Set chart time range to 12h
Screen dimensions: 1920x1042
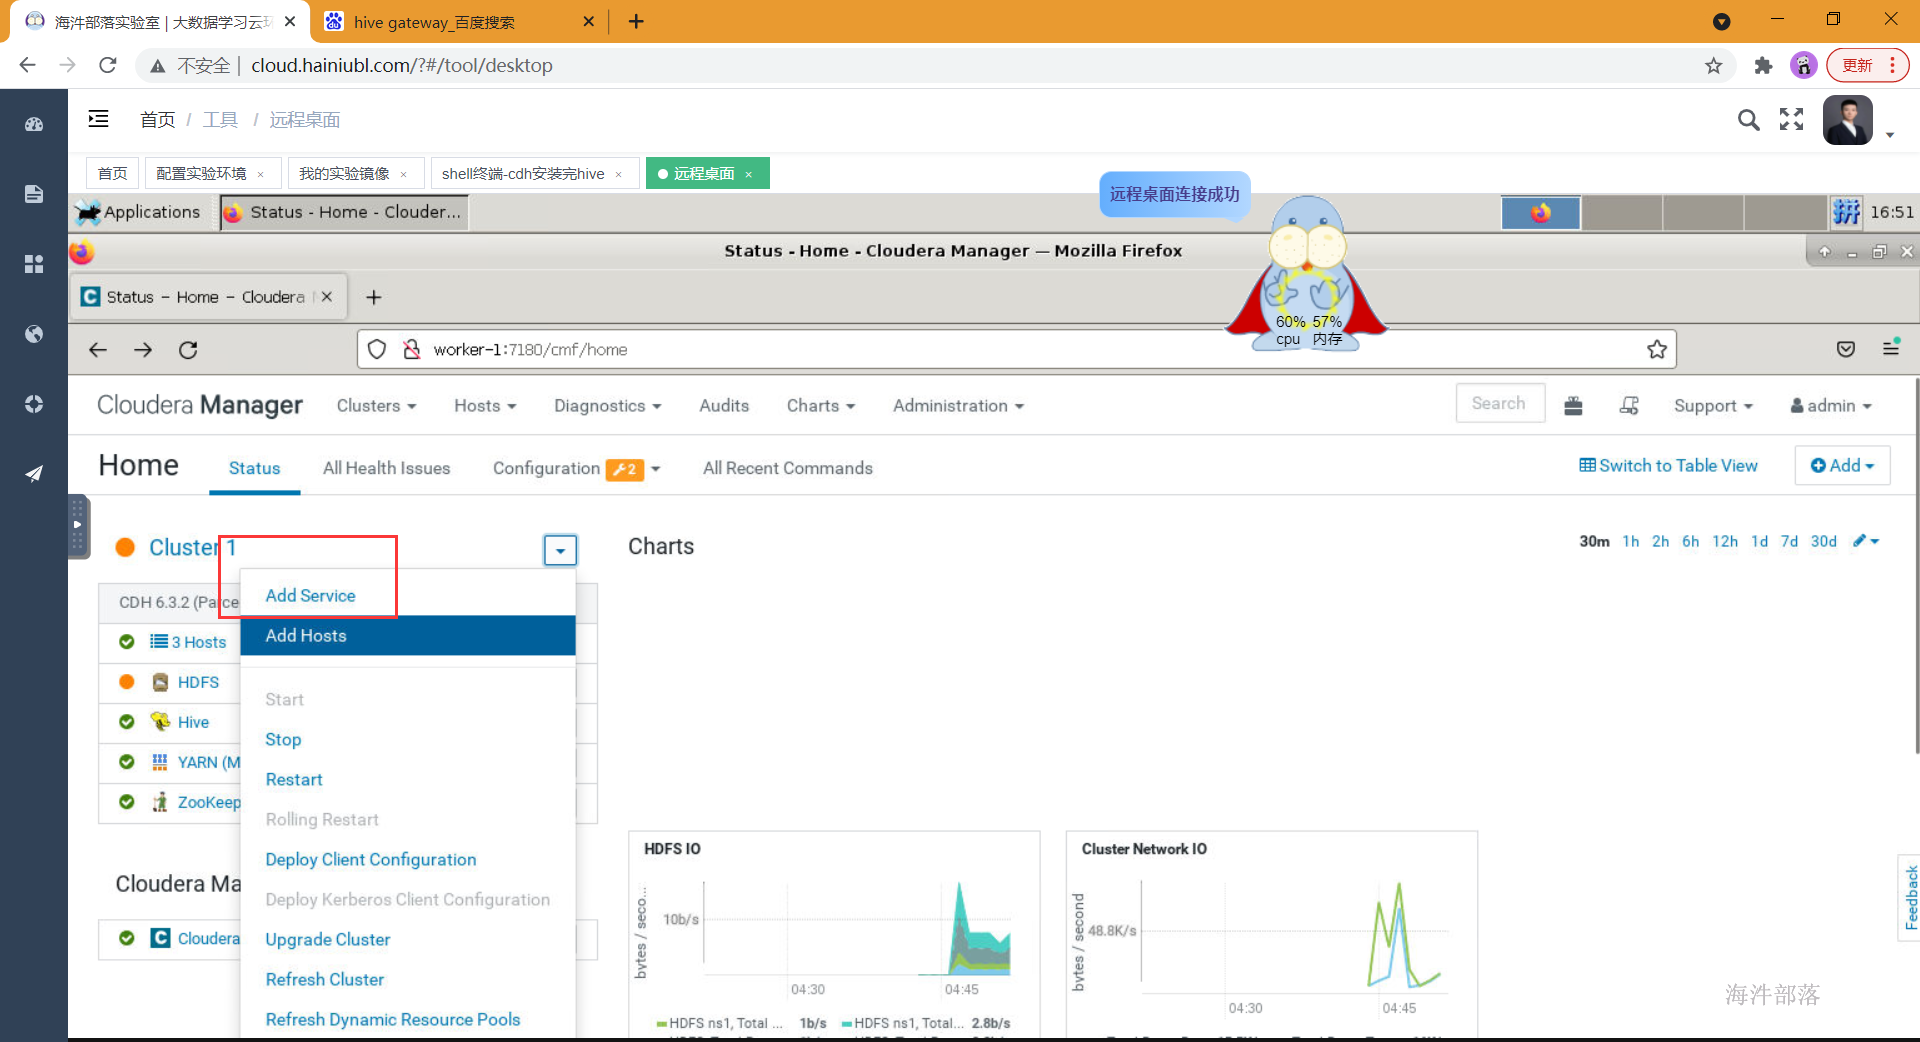(1725, 541)
